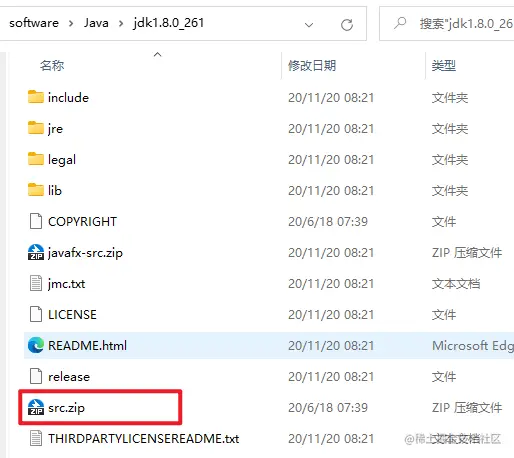Click the COPYRIGHT date 20/6/18 07:39

point(328,222)
